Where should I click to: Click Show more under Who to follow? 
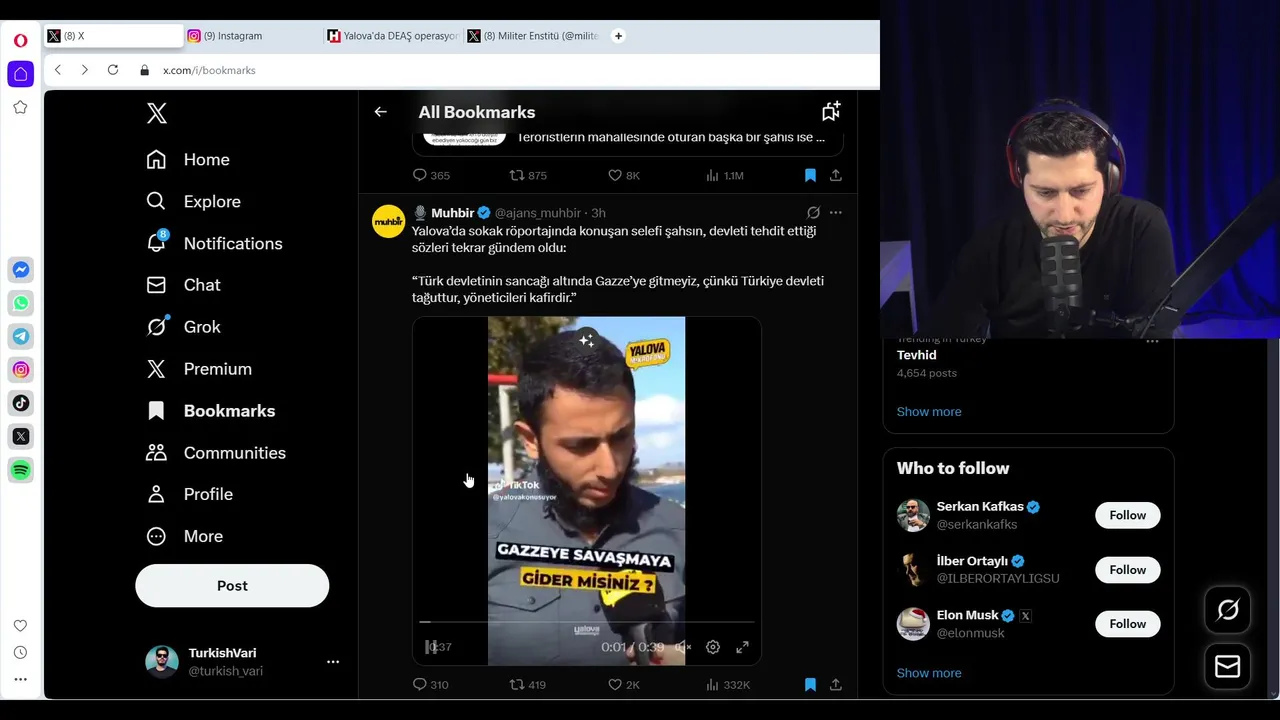[929, 673]
